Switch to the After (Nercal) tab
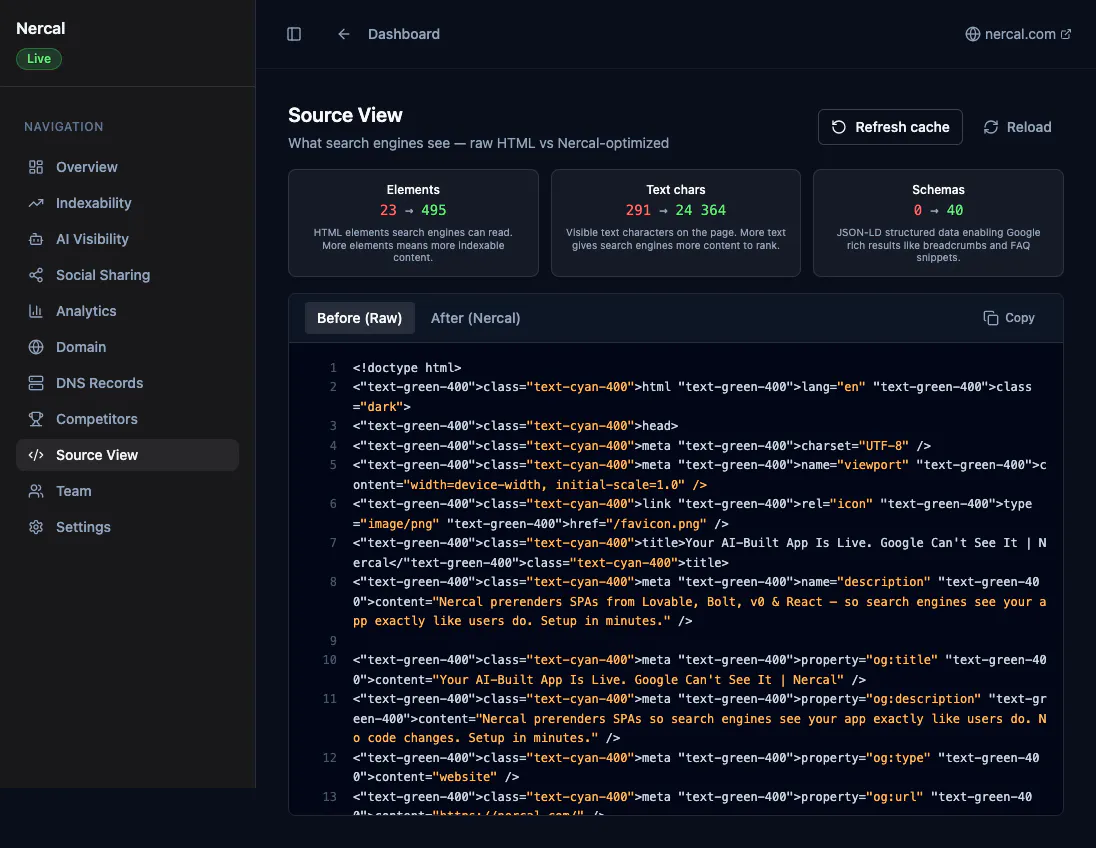This screenshot has height=848, width=1096. pos(475,318)
